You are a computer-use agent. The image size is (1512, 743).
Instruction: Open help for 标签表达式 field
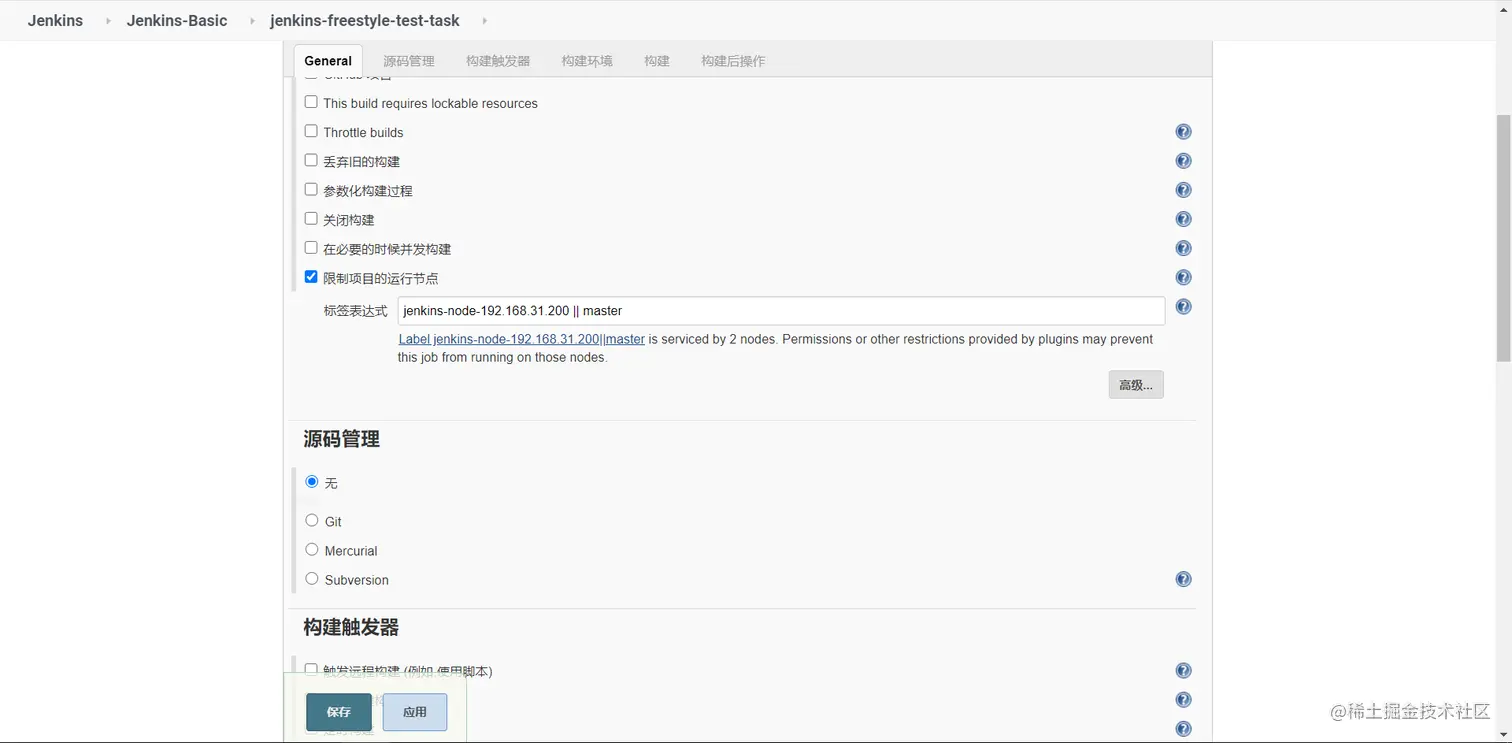pyautogui.click(x=1183, y=307)
